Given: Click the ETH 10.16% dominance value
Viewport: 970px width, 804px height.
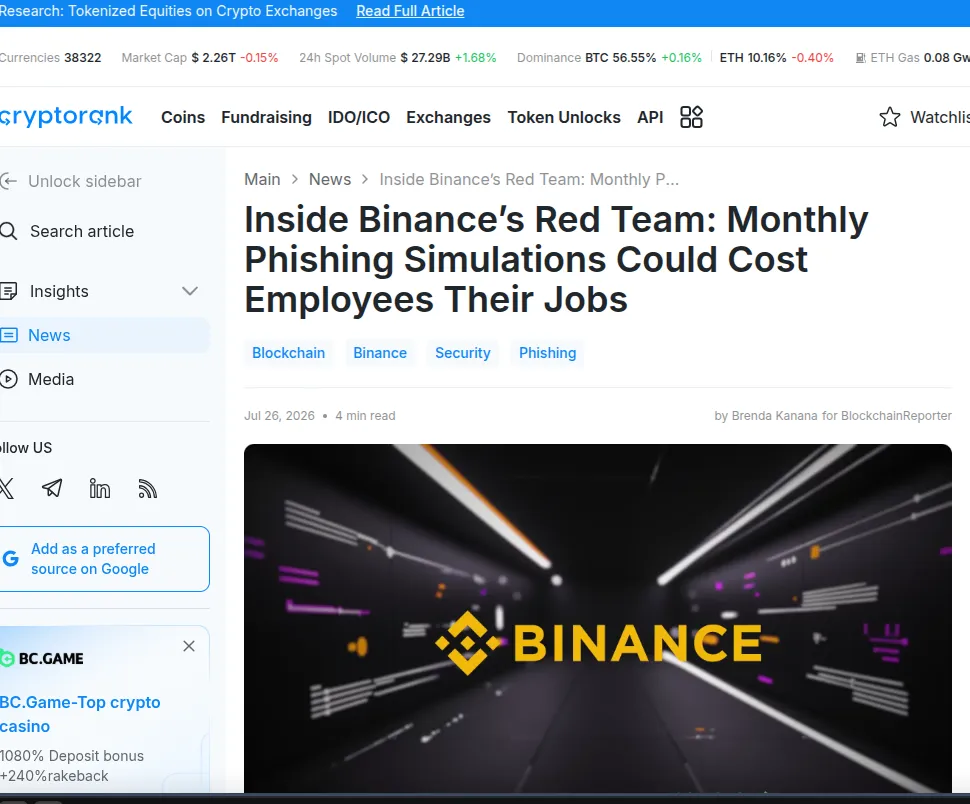Looking at the screenshot, I should click(753, 58).
